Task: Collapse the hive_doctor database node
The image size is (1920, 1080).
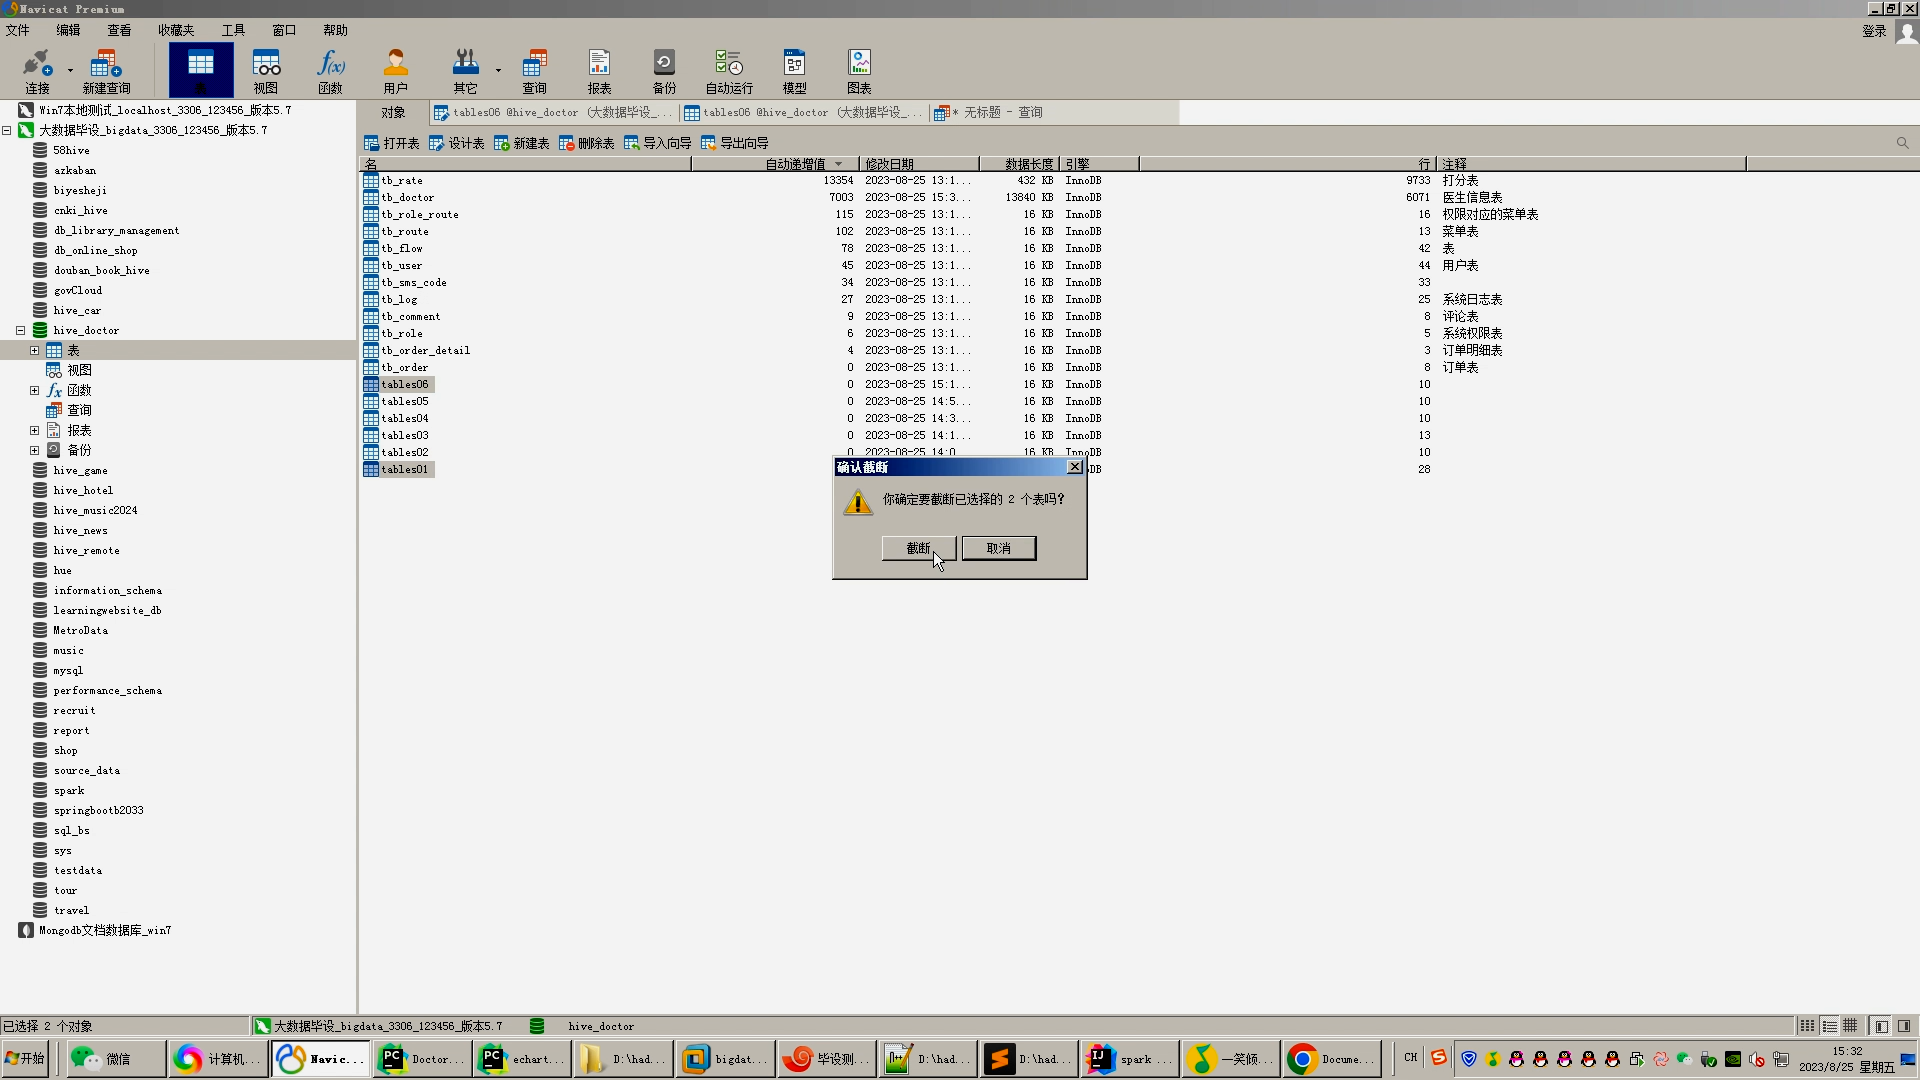Action: tap(20, 330)
